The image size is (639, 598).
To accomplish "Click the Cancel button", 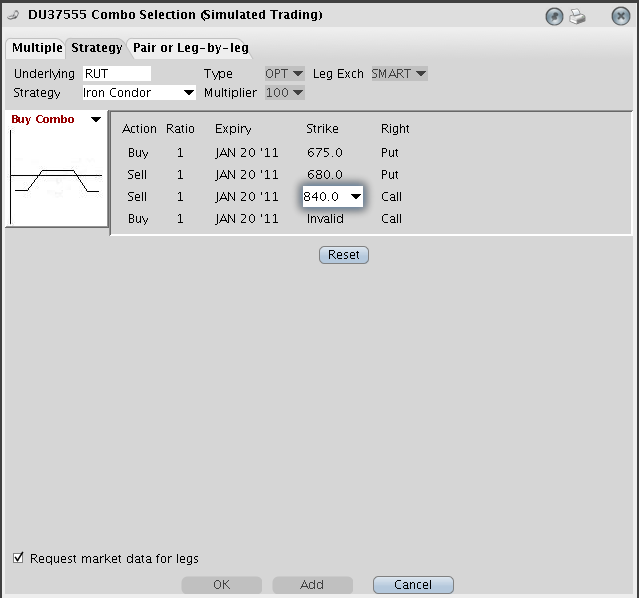I will [413, 585].
